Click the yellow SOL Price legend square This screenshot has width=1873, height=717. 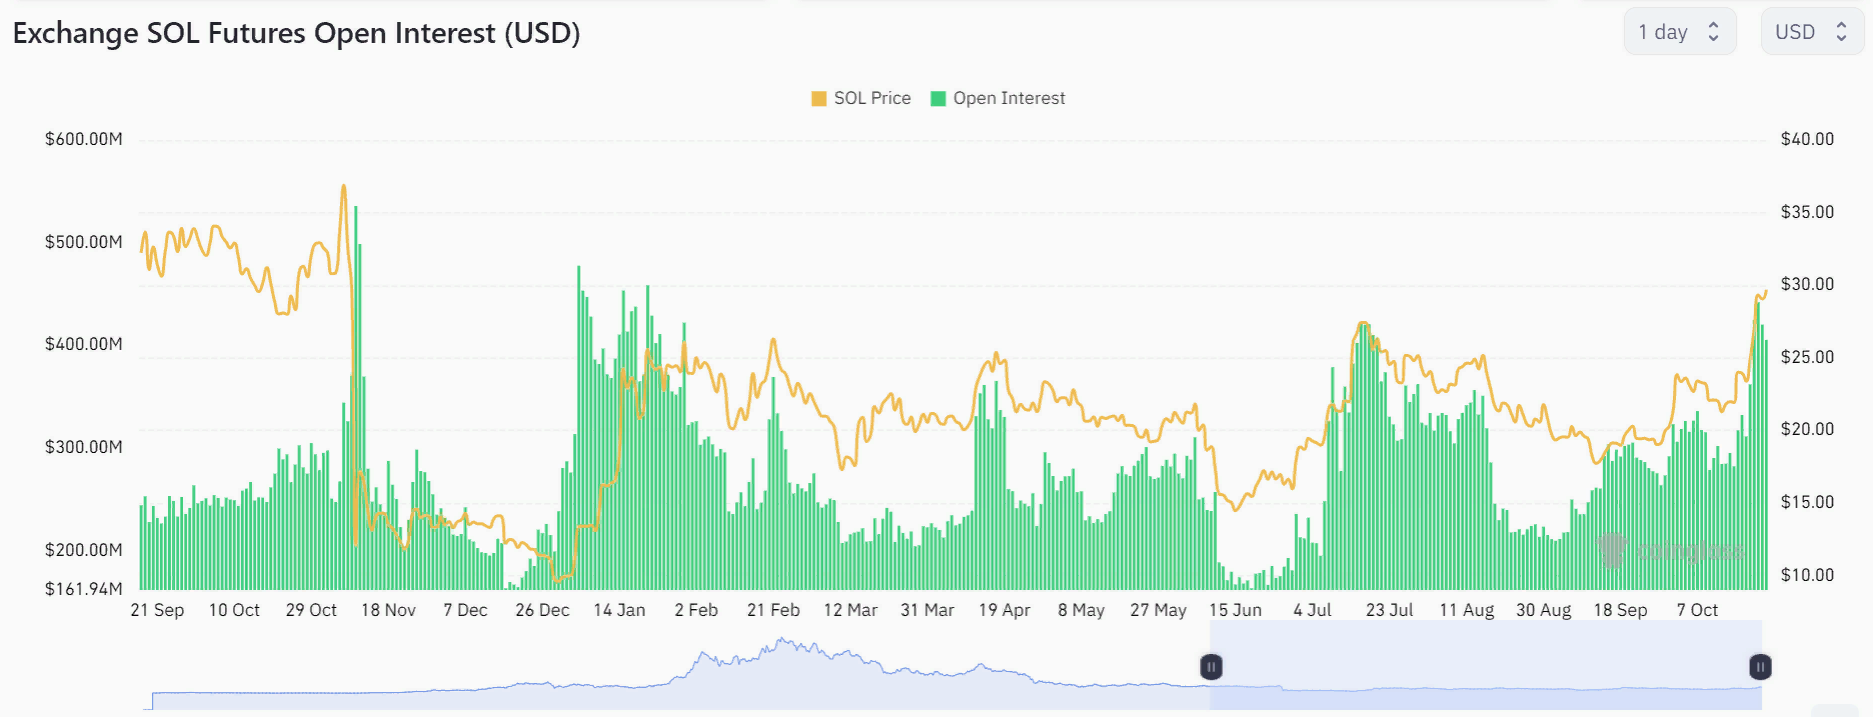tap(819, 98)
